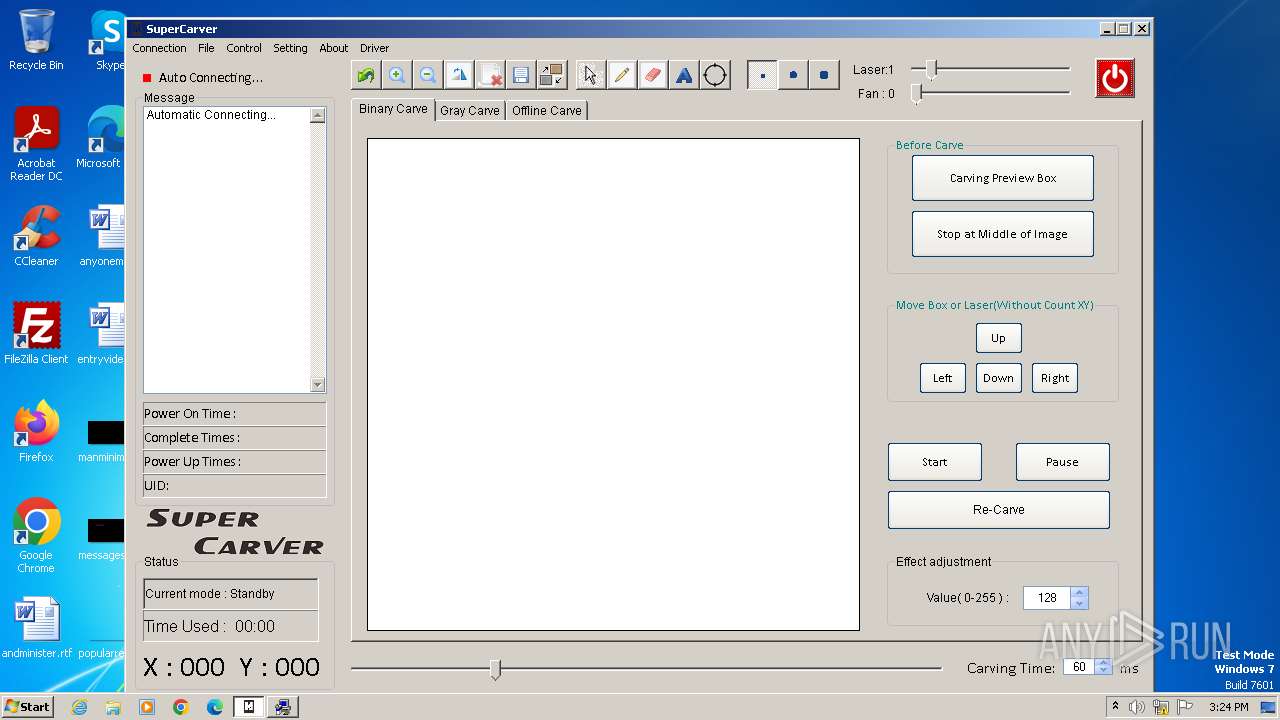Open Microsoft Edge from the taskbar

[215, 707]
